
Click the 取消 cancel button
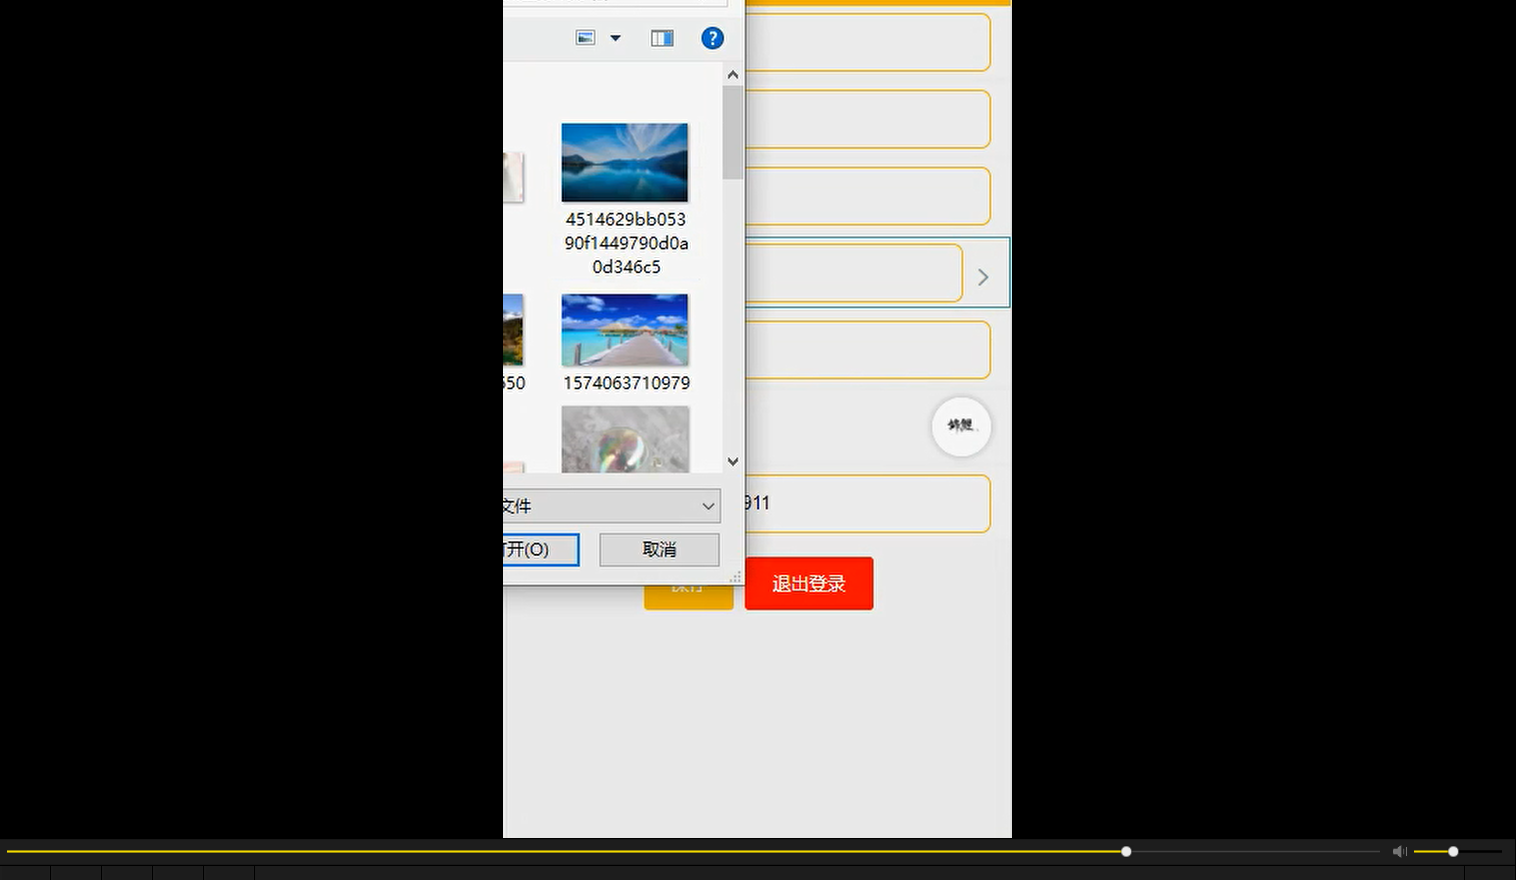pyautogui.click(x=659, y=549)
